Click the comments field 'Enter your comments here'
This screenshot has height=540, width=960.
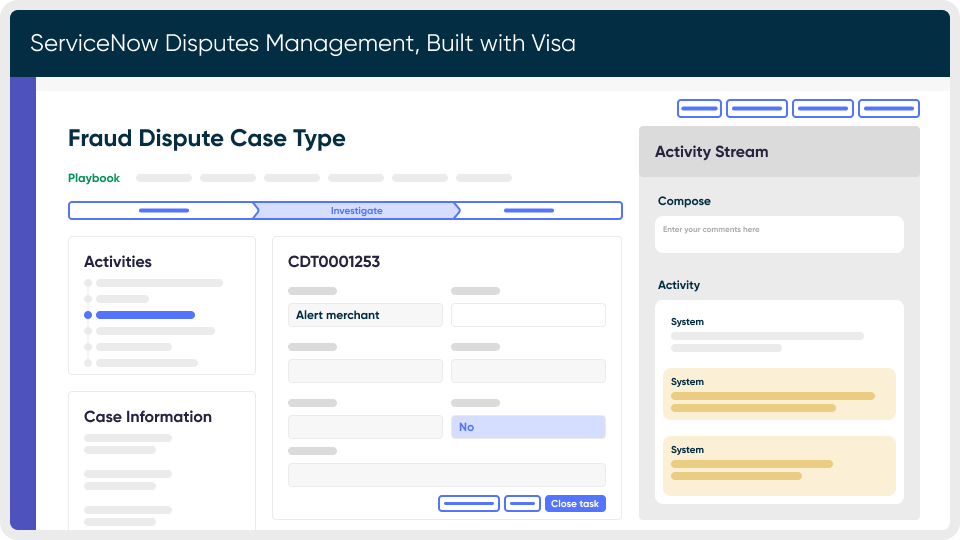(x=779, y=234)
